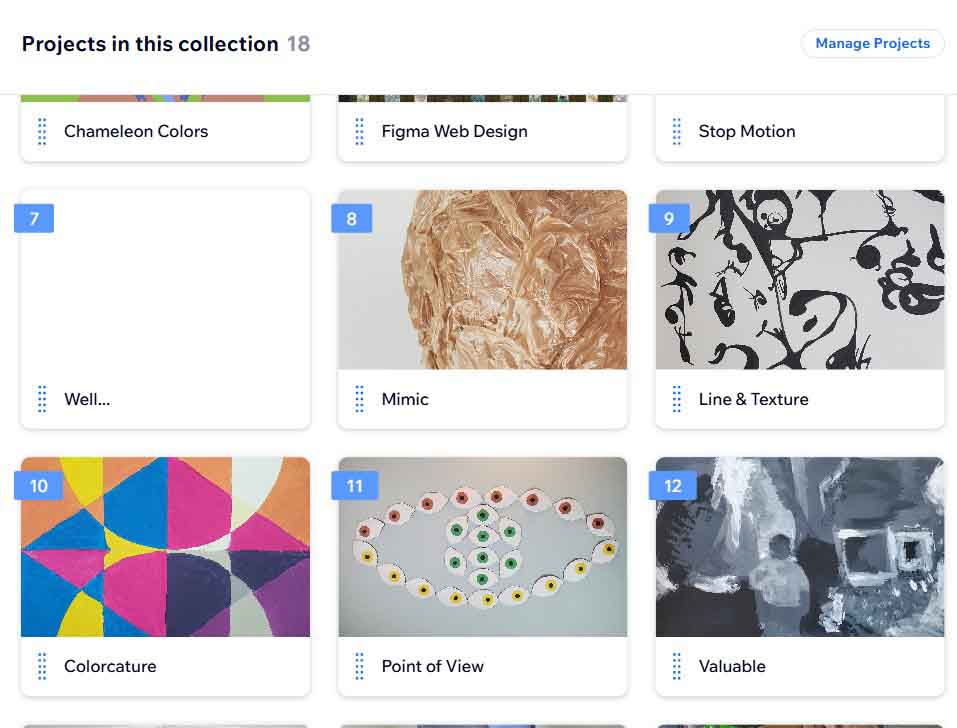
Task: Click the Figma Web Design project title
Action: click(454, 131)
